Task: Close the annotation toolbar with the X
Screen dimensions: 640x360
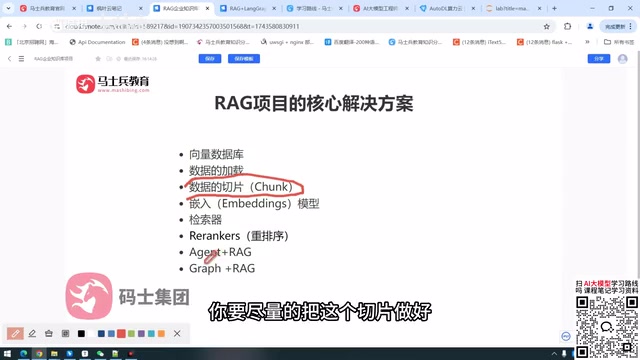Action: tap(177, 333)
